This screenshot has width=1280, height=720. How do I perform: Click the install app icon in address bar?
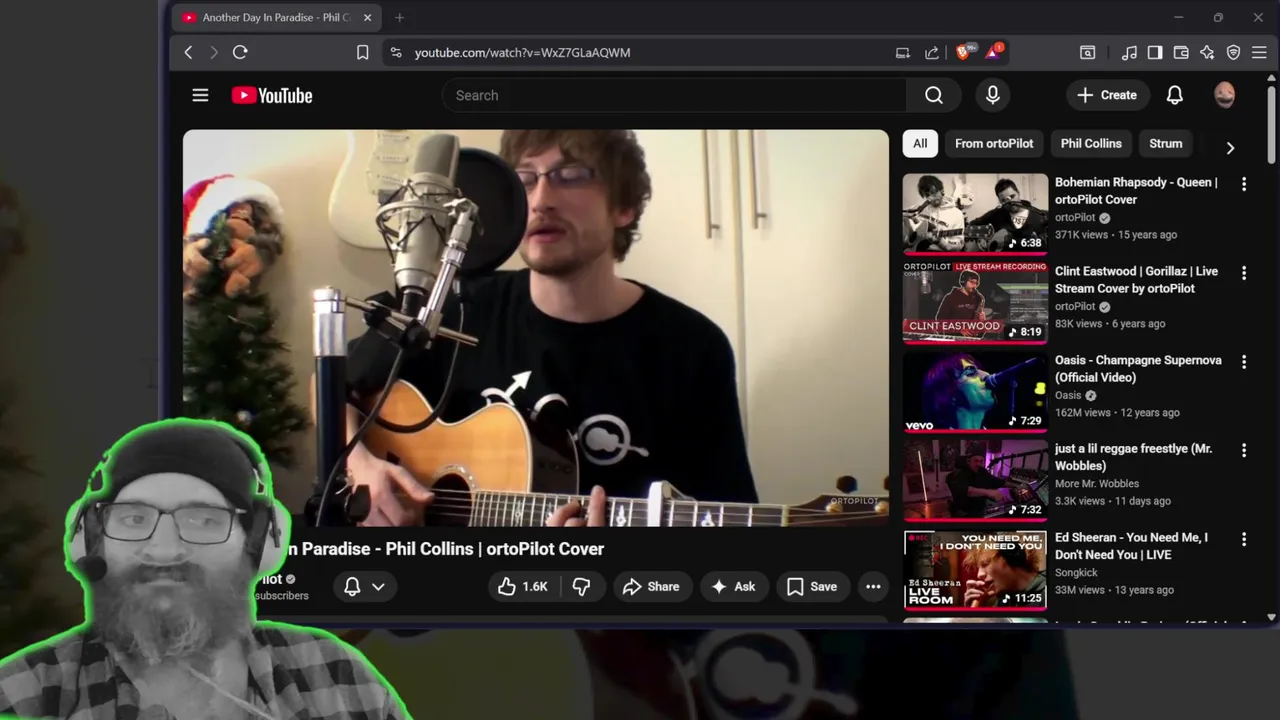[902, 52]
